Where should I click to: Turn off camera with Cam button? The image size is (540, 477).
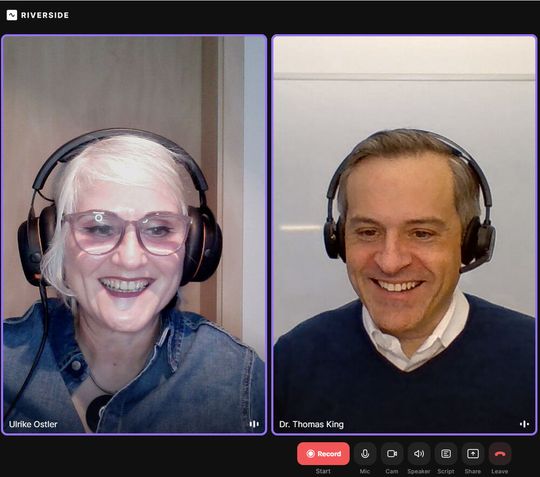click(392, 454)
